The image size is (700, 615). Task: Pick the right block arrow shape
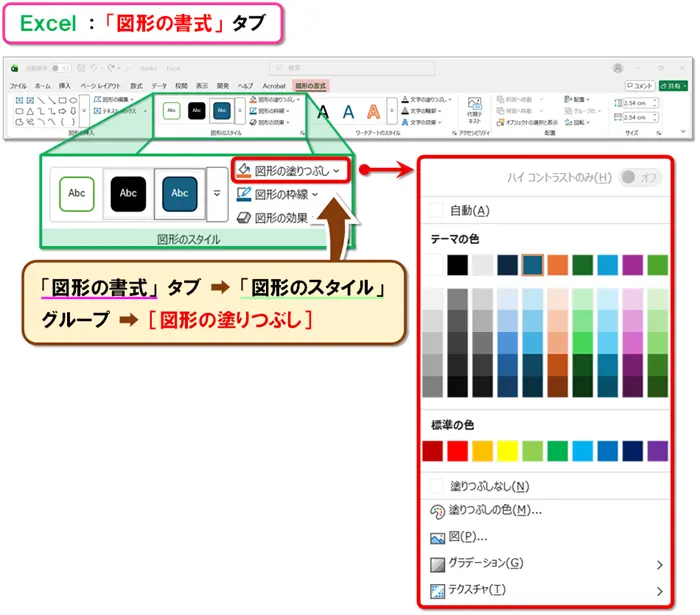tap(62, 111)
